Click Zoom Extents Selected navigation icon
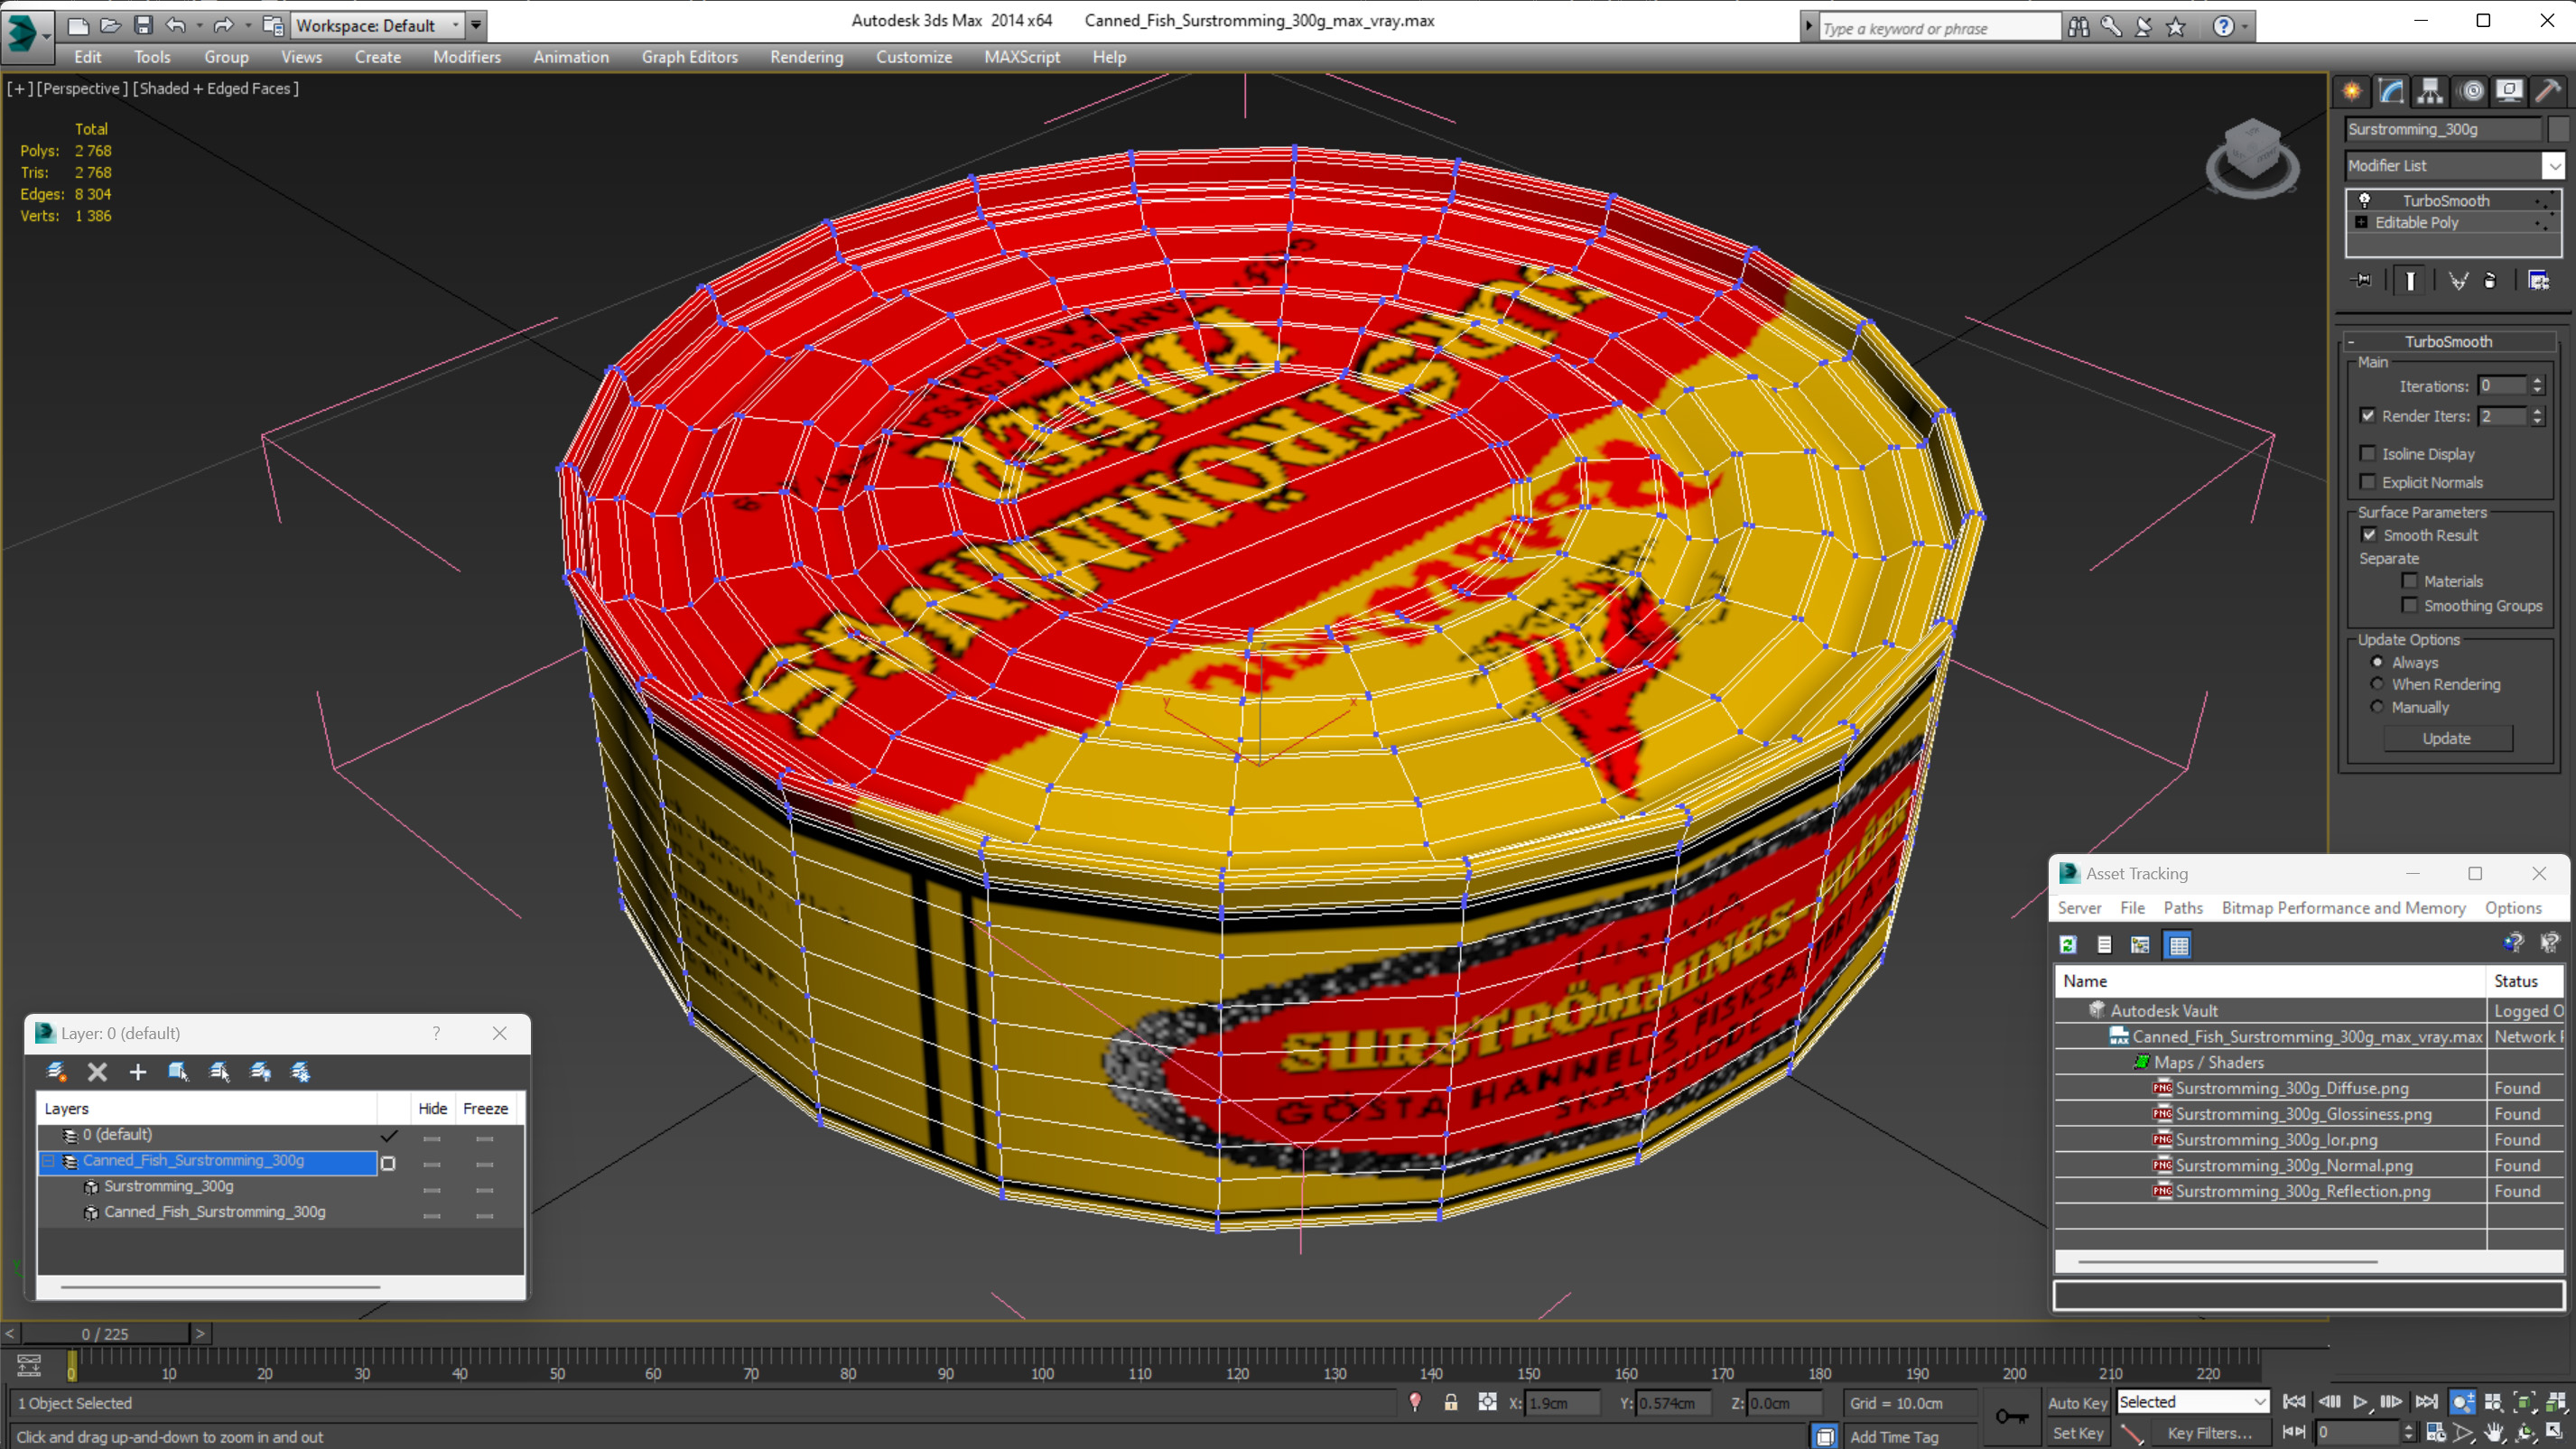 2524,1402
